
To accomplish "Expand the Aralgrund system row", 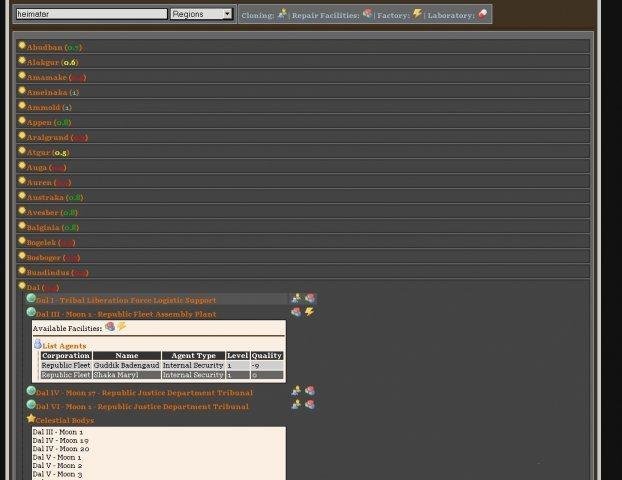I will point(303,137).
